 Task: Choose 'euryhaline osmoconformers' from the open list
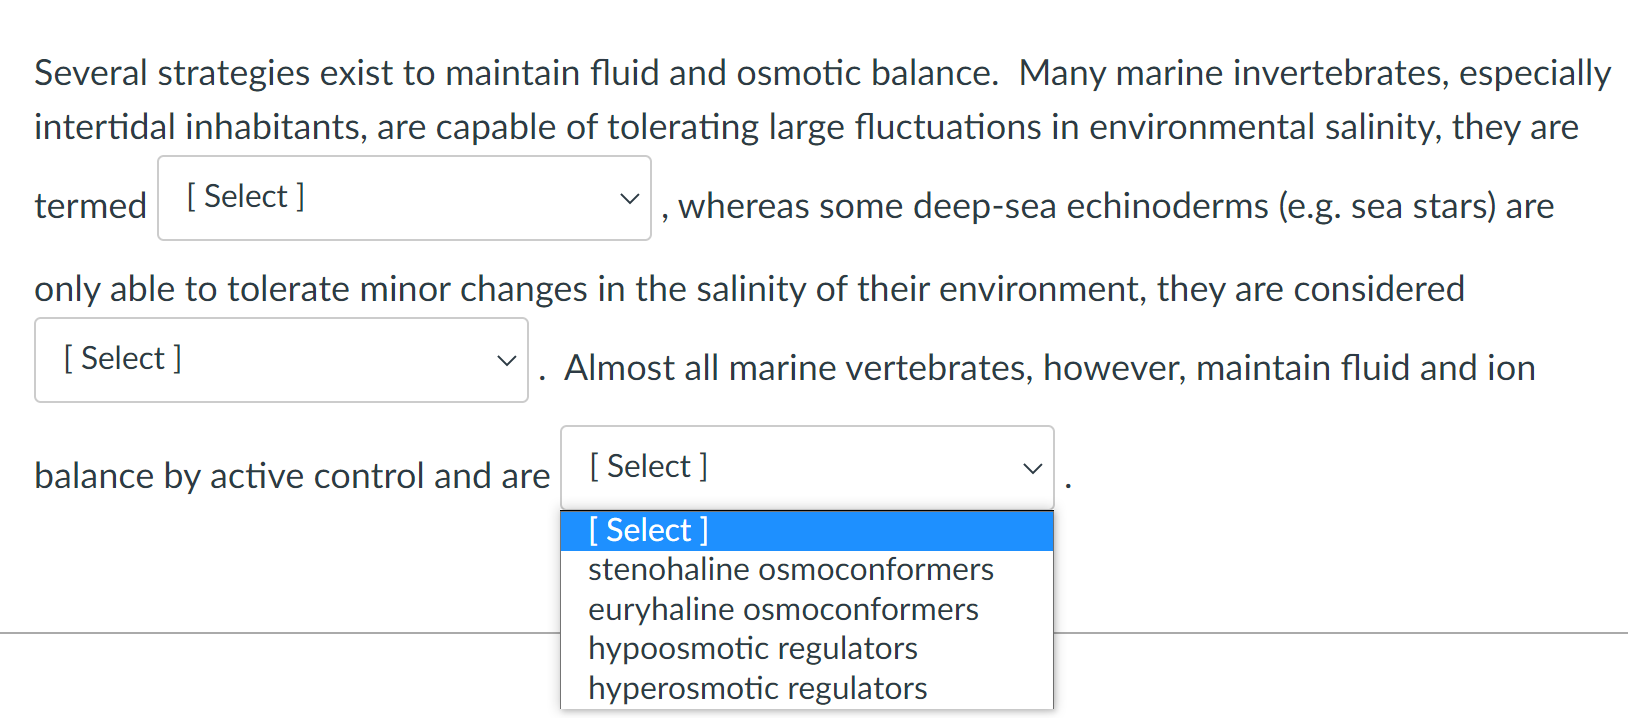783,610
